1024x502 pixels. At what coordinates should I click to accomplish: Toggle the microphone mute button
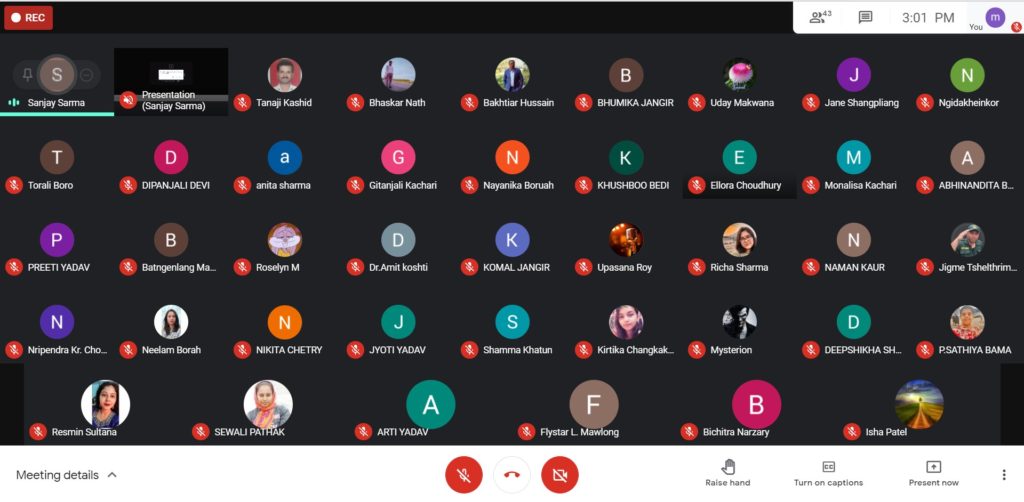click(464, 475)
